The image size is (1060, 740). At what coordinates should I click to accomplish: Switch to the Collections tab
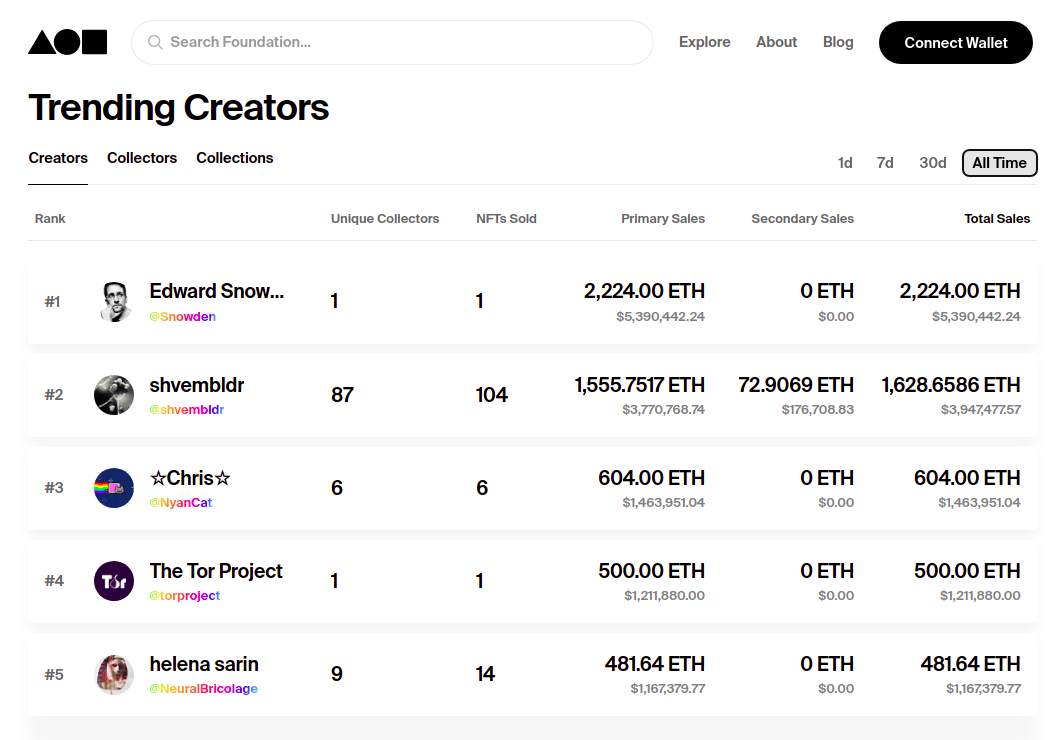[235, 157]
